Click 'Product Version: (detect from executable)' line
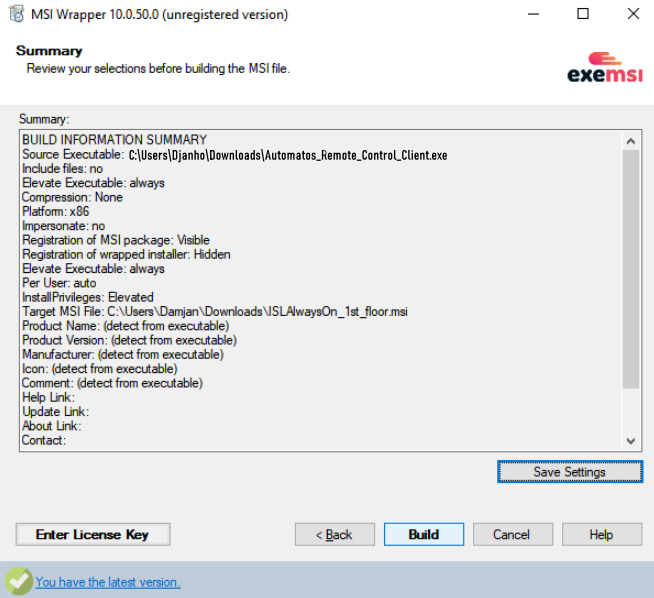654x598 pixels. click(x=129, y=340)
